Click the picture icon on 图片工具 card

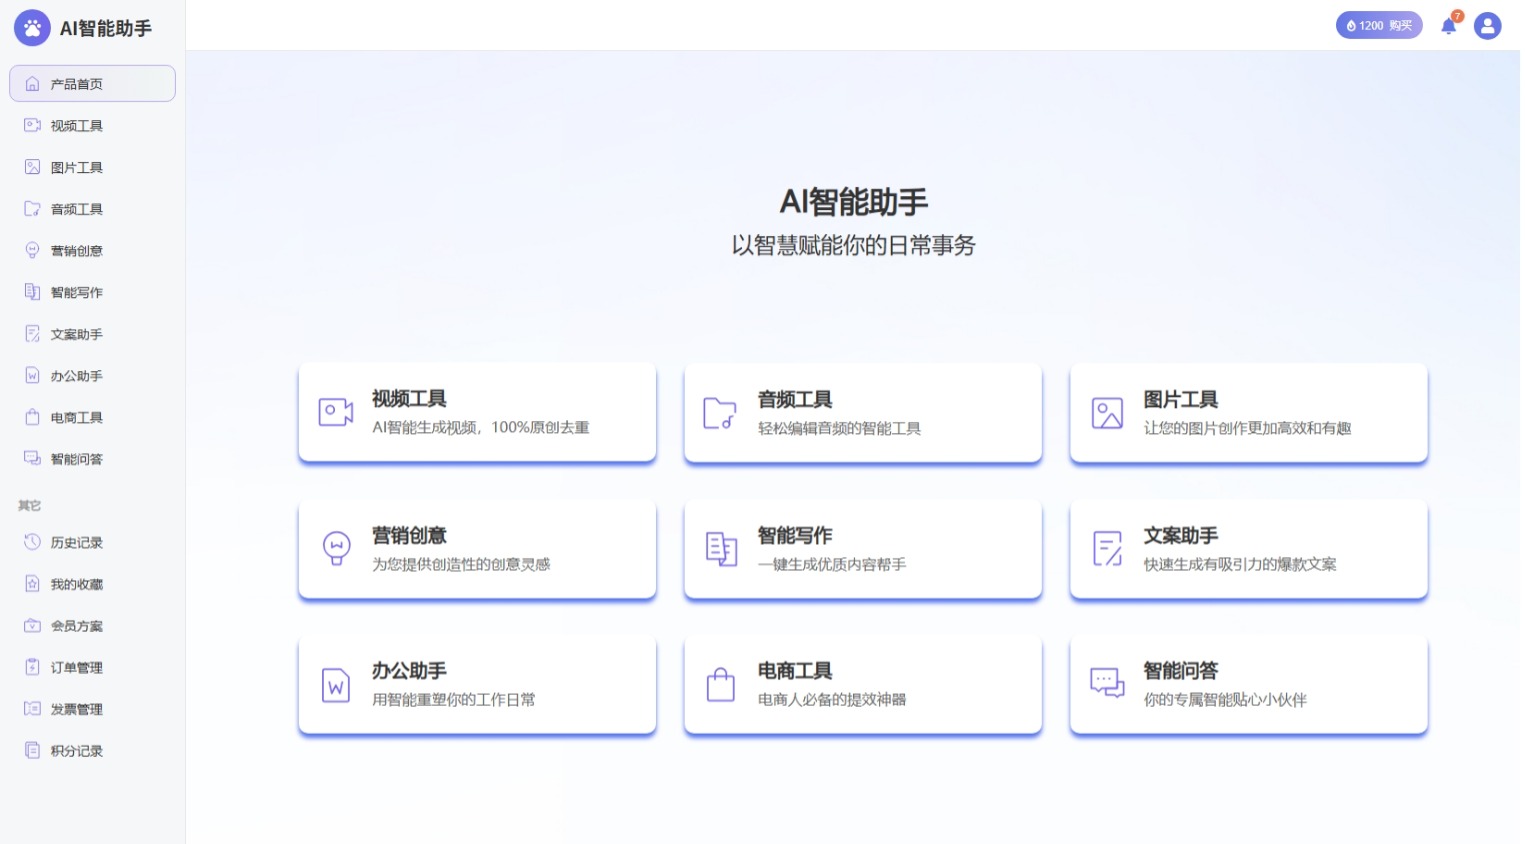coord(1106,413)
